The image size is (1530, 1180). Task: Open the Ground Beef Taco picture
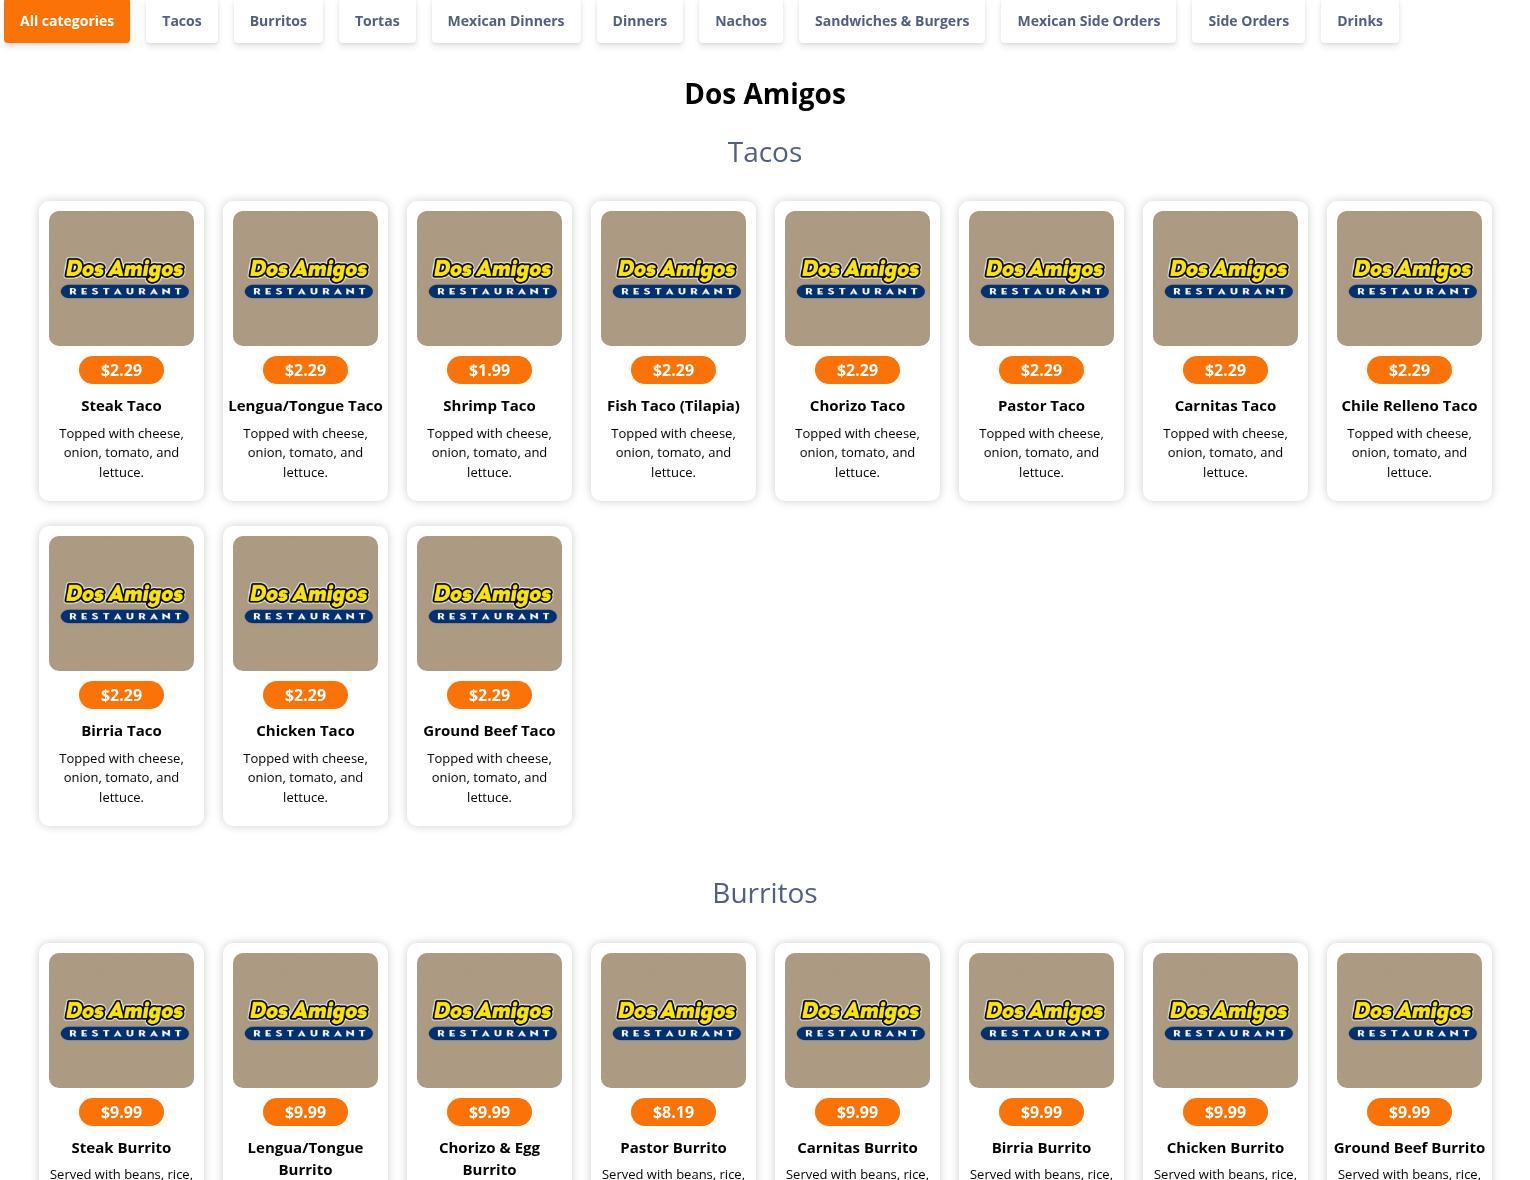(x=489, y=603)
